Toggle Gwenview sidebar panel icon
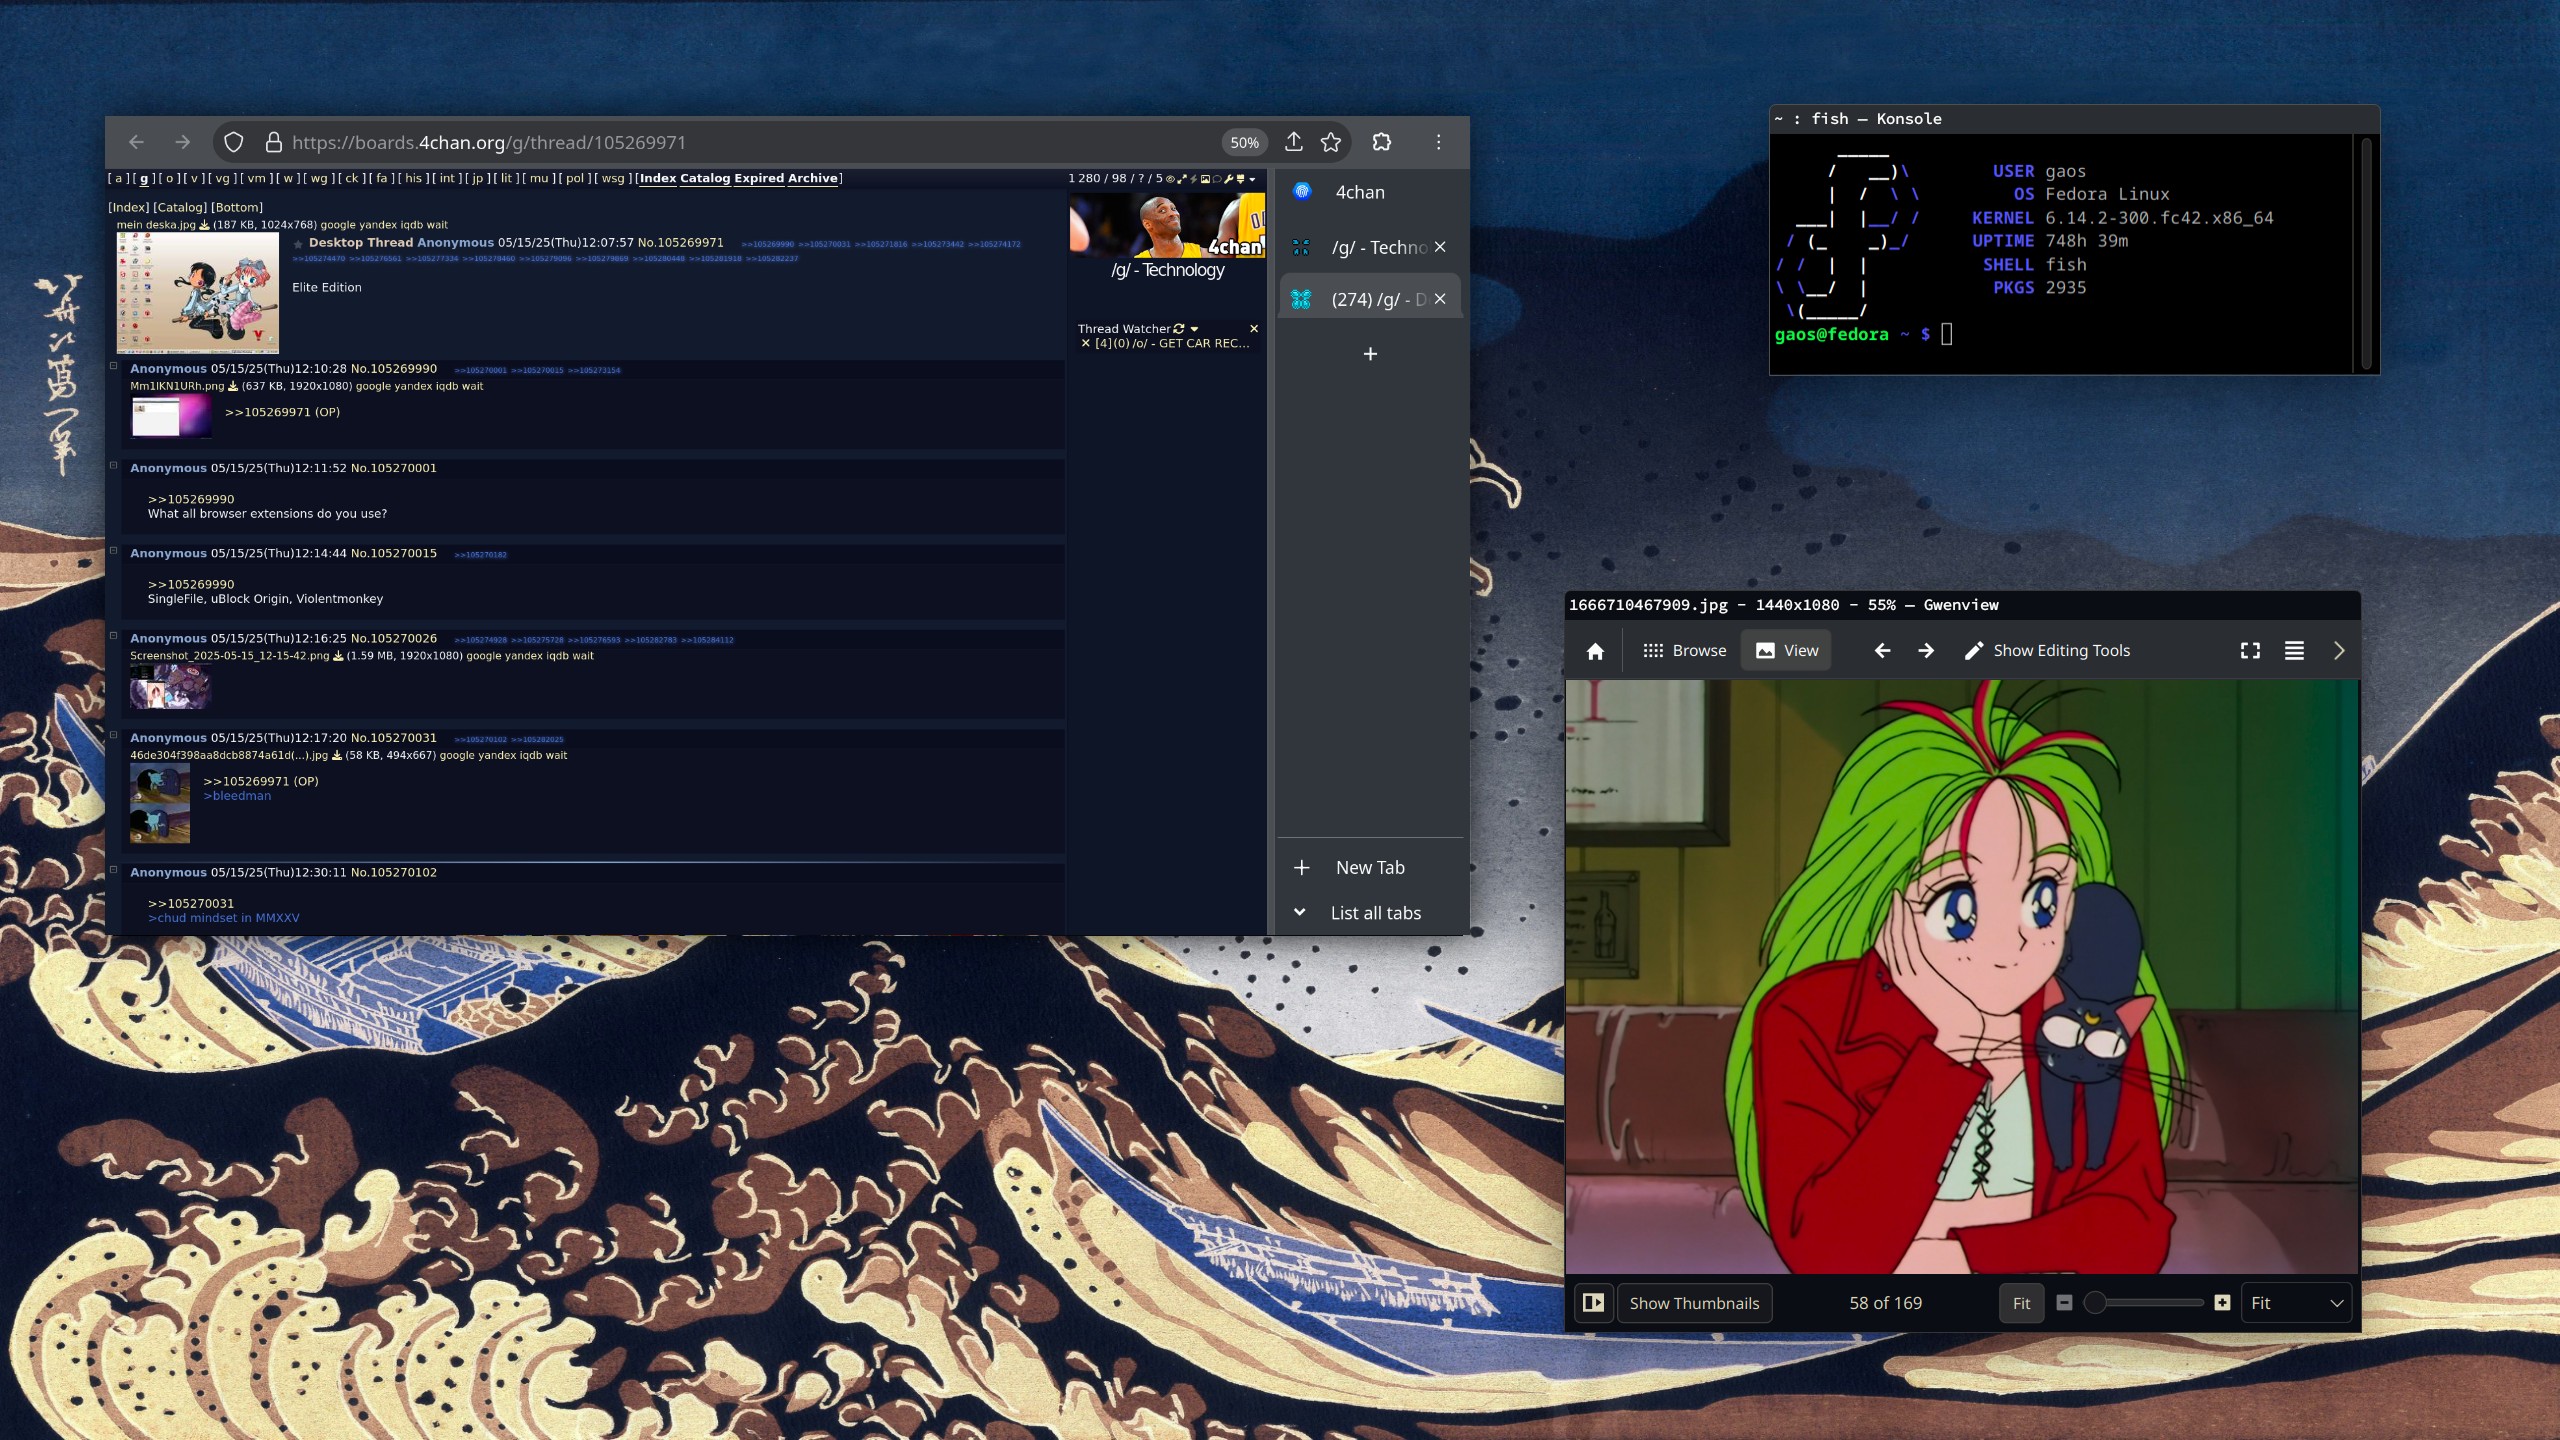 (1594, 1303)
